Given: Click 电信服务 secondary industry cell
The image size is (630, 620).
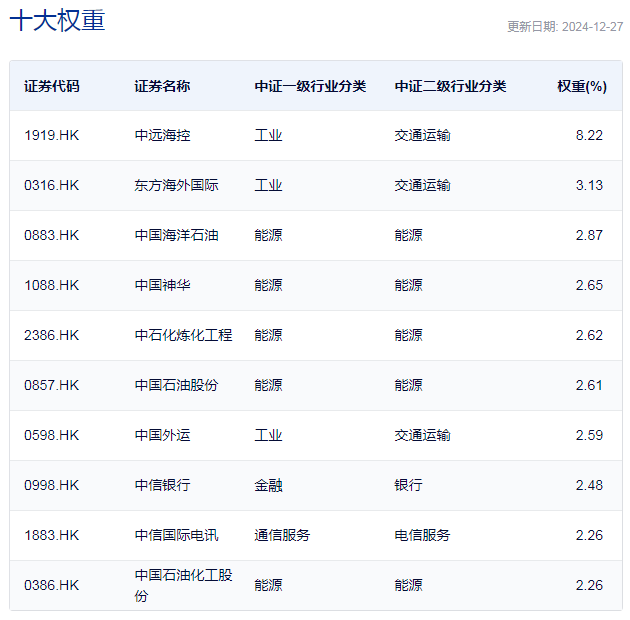Looking at the screenshot, I should pos(422,535).
